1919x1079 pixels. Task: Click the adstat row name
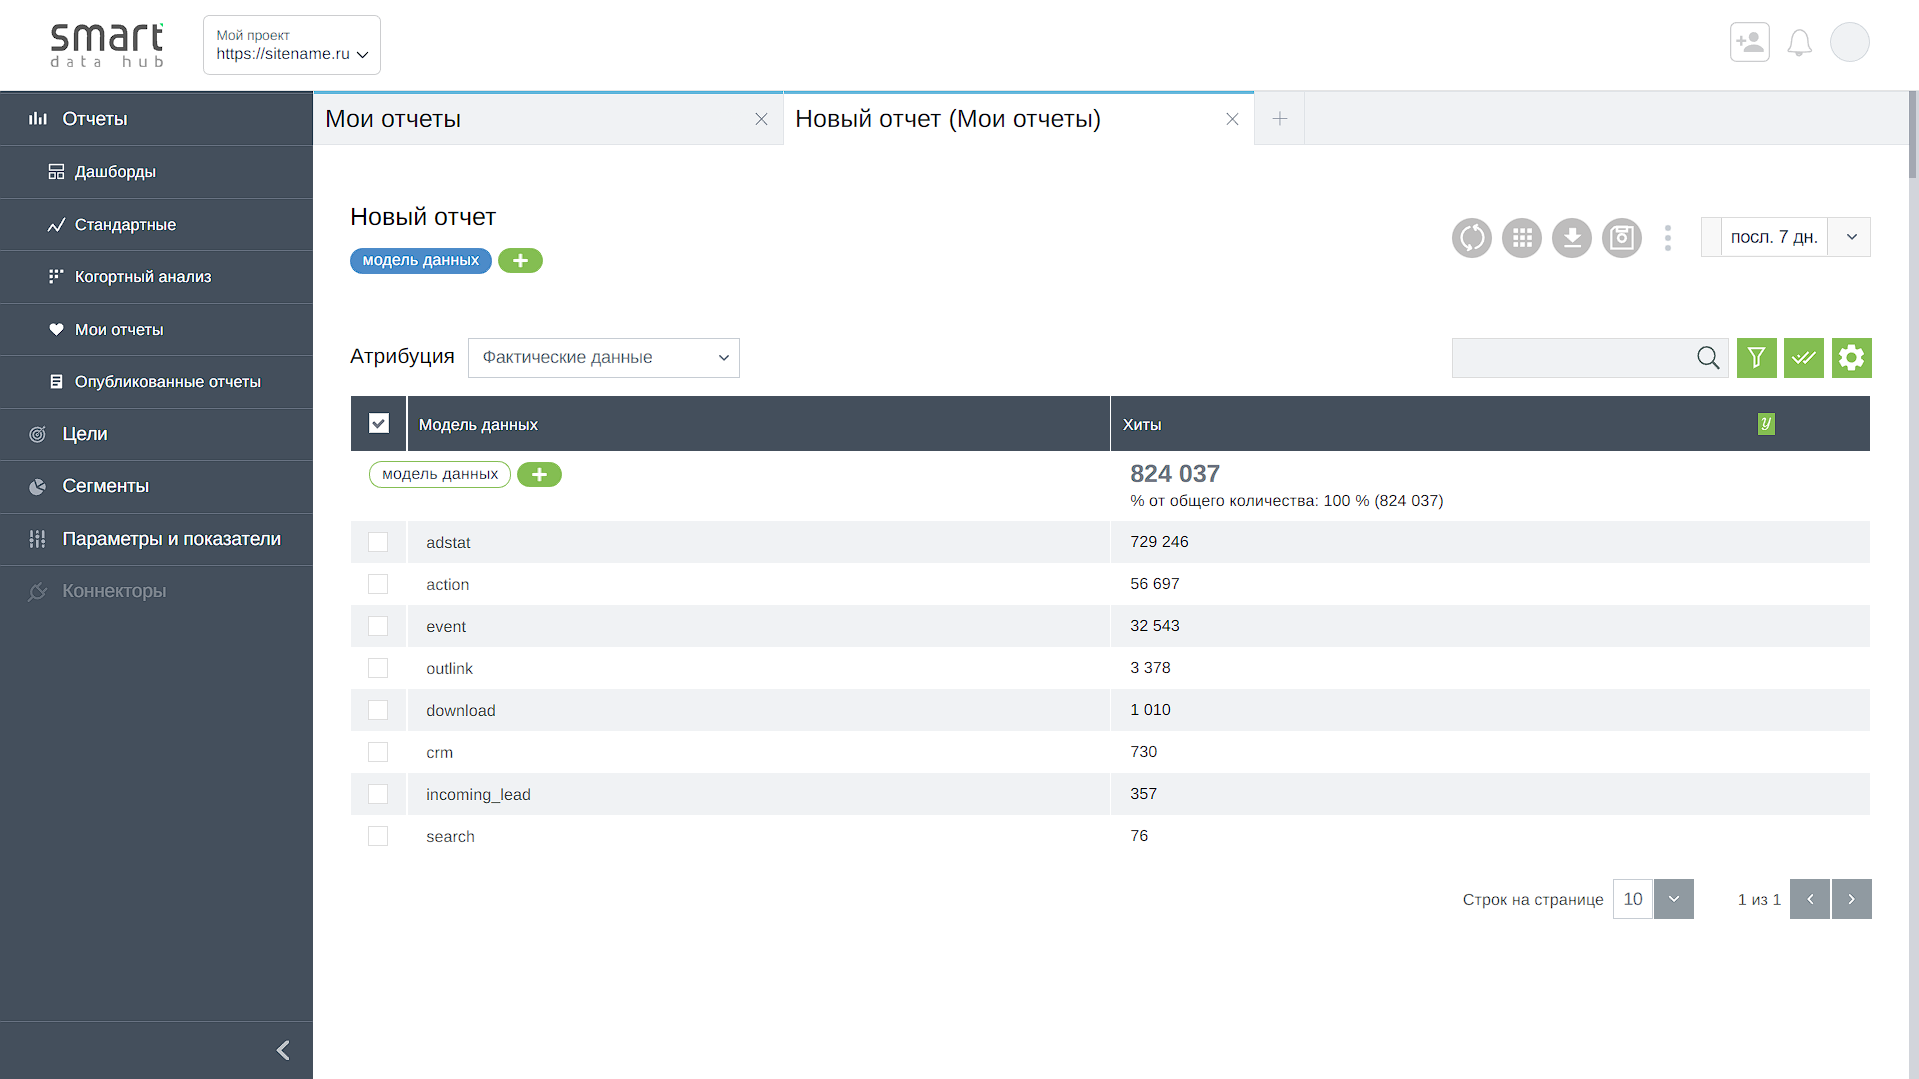point(448,543)
